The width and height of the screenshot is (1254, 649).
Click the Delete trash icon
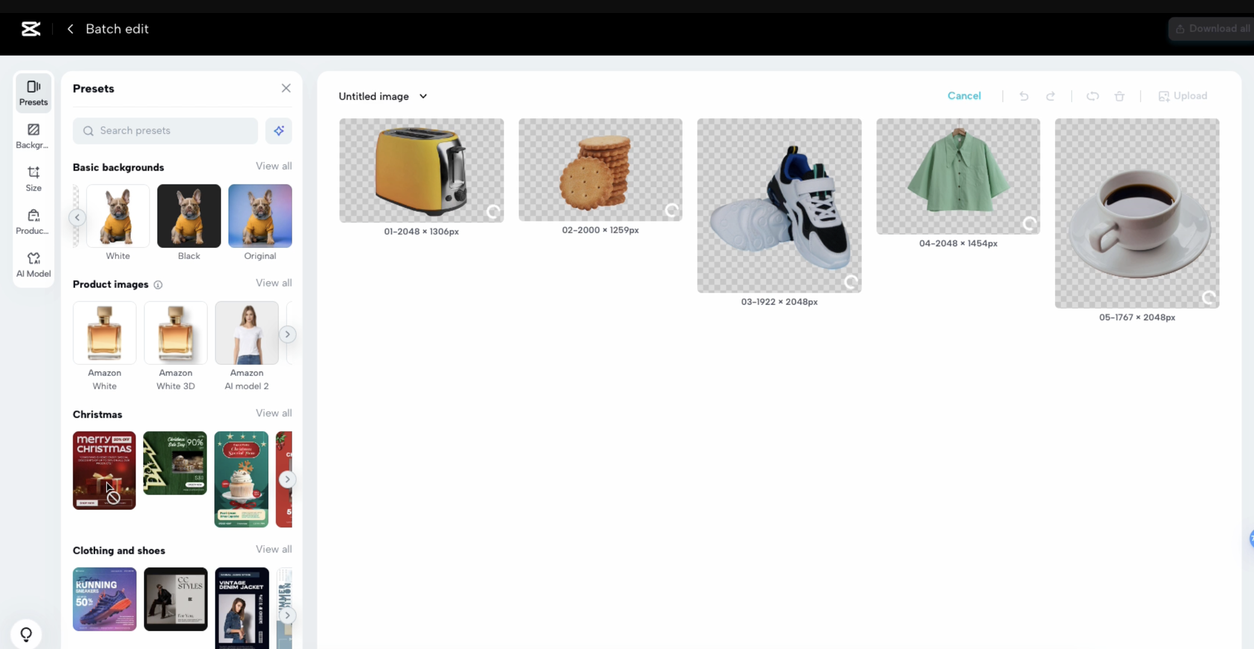1119,96
